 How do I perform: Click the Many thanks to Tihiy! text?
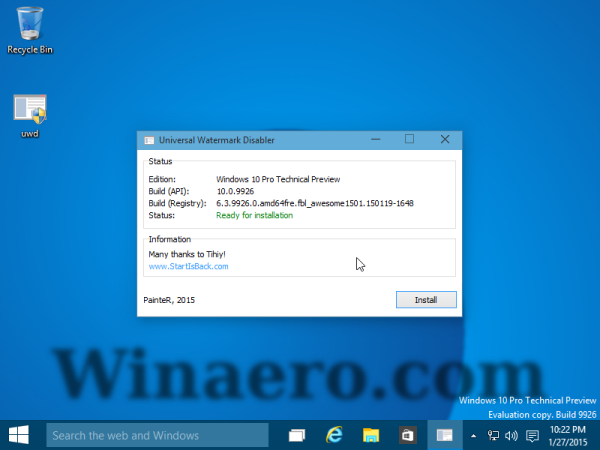point(187,254)
